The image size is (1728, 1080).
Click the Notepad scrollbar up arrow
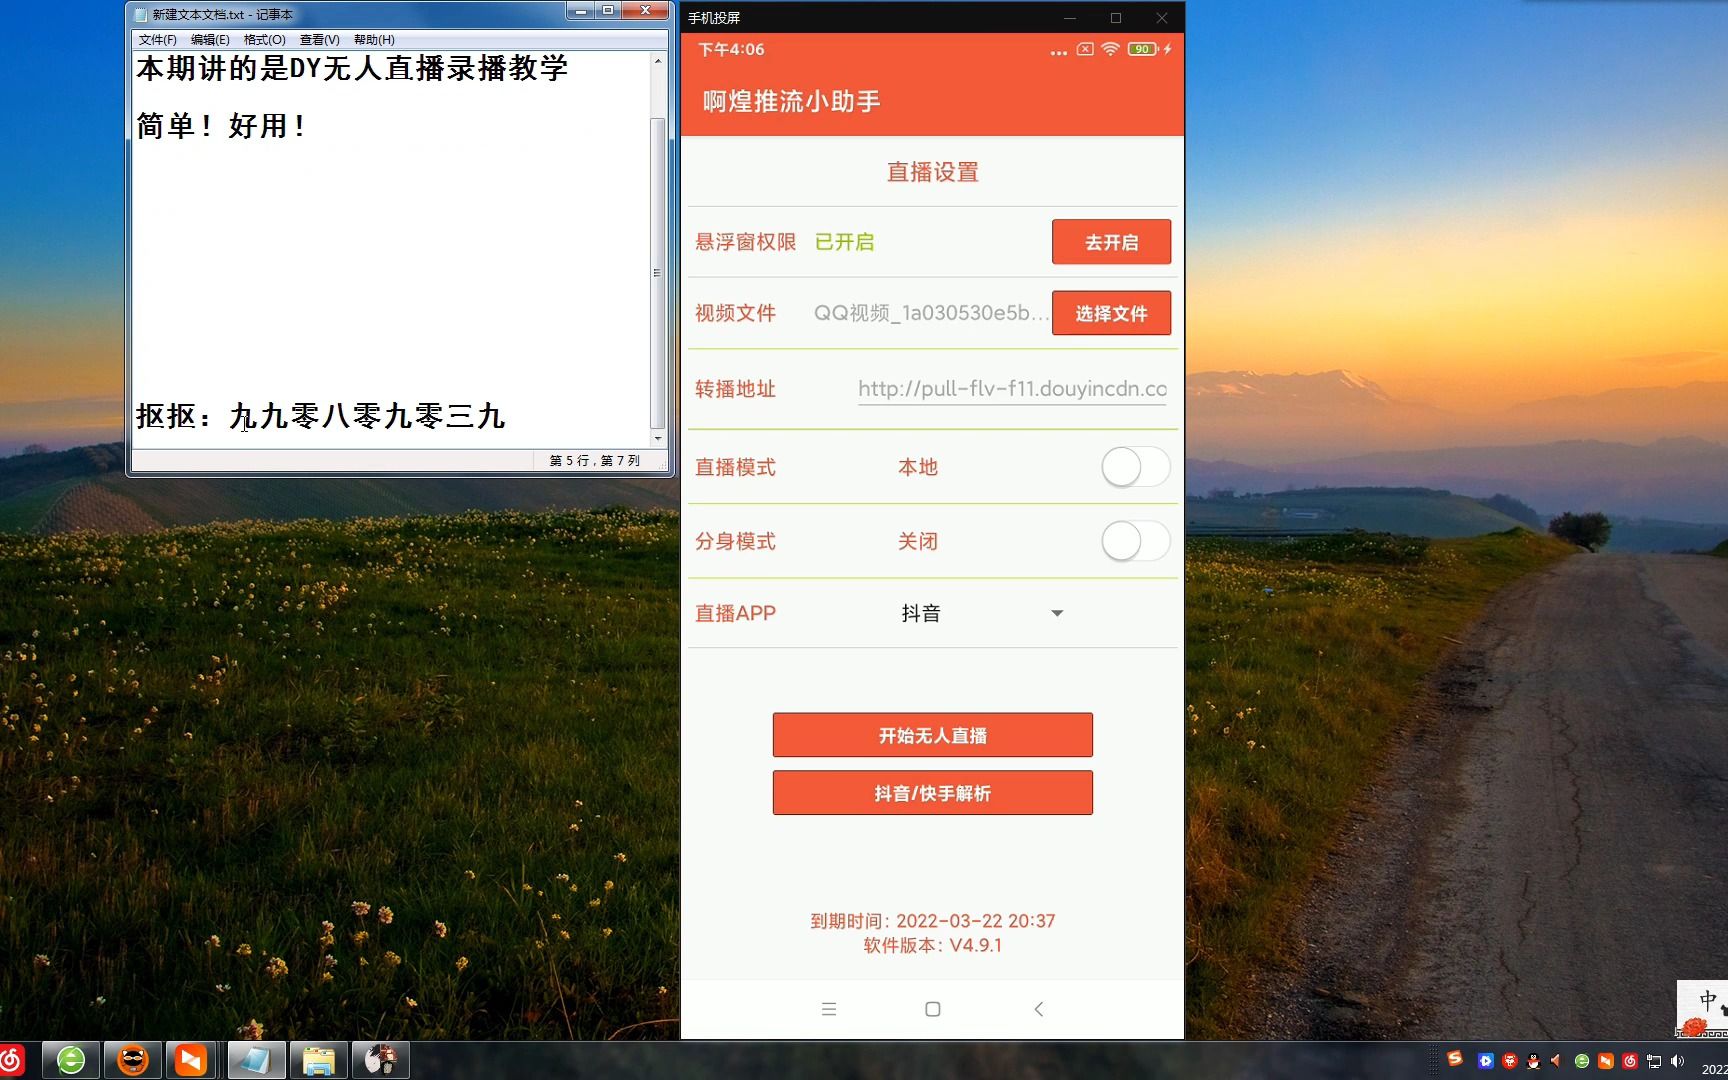tap(657, 61)
